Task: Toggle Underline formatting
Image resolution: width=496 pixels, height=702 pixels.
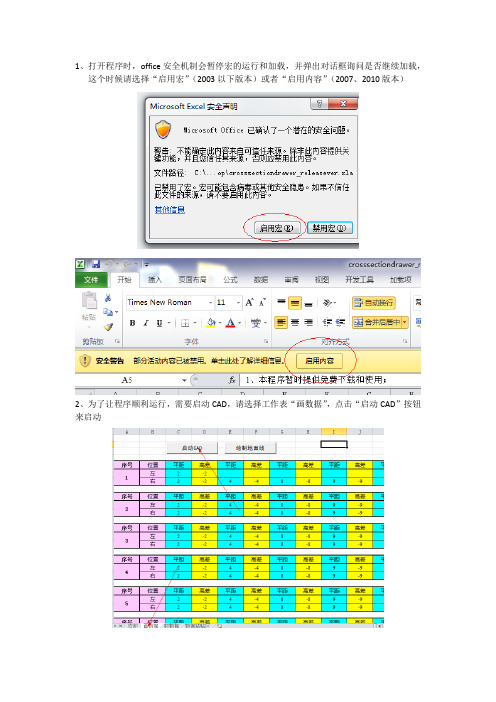Action: tap(159, 323)
